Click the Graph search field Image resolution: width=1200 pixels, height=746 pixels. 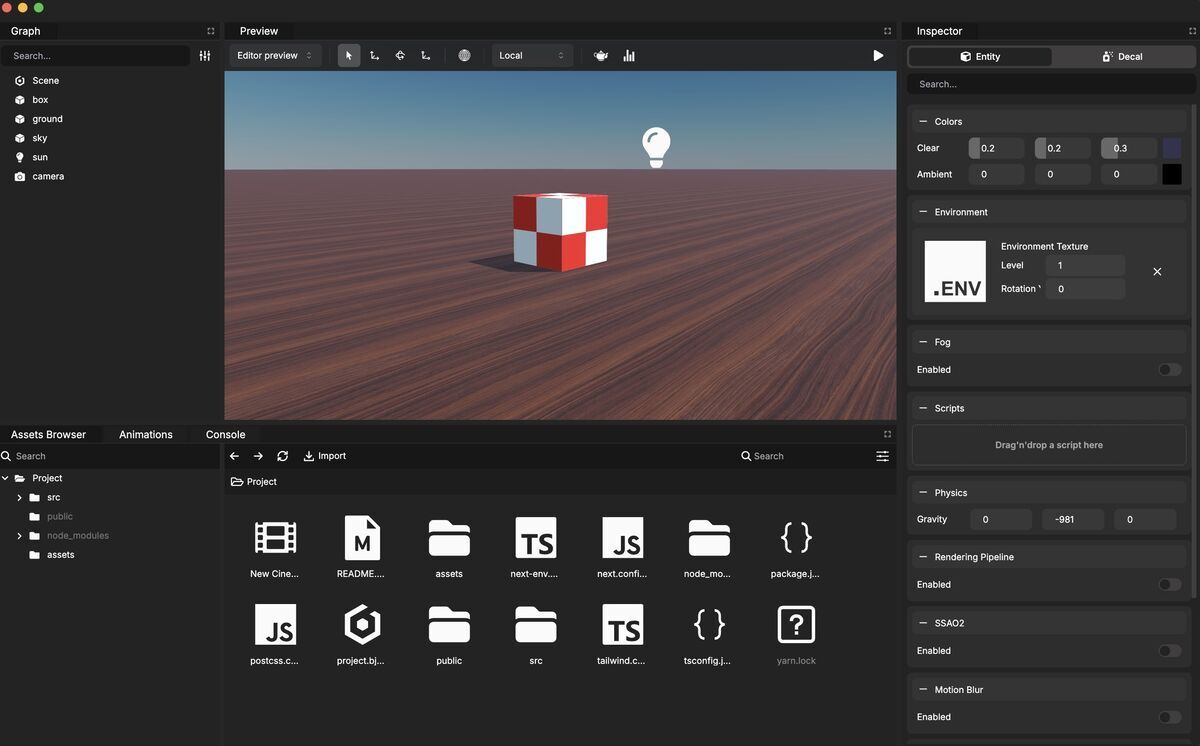[96, 56]
